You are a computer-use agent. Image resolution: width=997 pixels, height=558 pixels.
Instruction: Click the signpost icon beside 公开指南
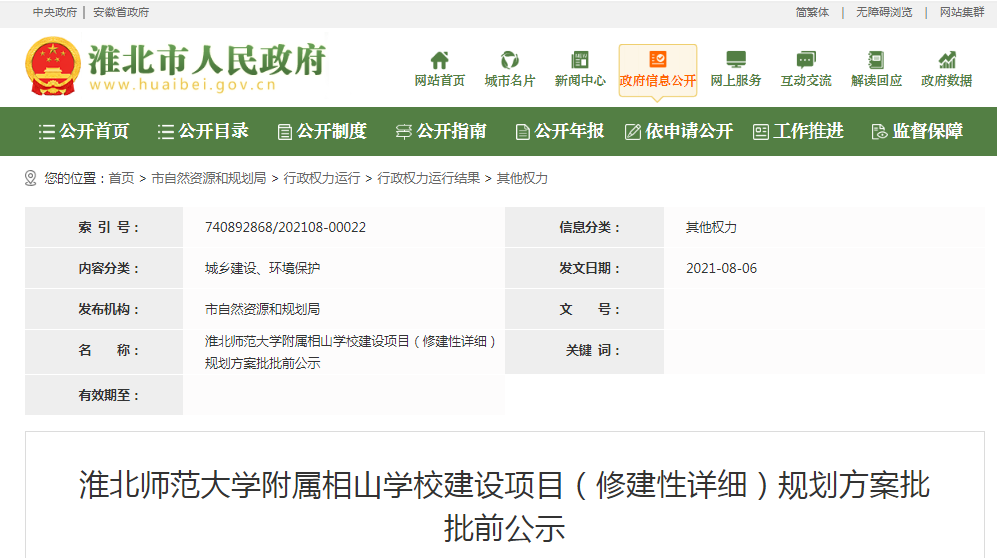point(404,132)
